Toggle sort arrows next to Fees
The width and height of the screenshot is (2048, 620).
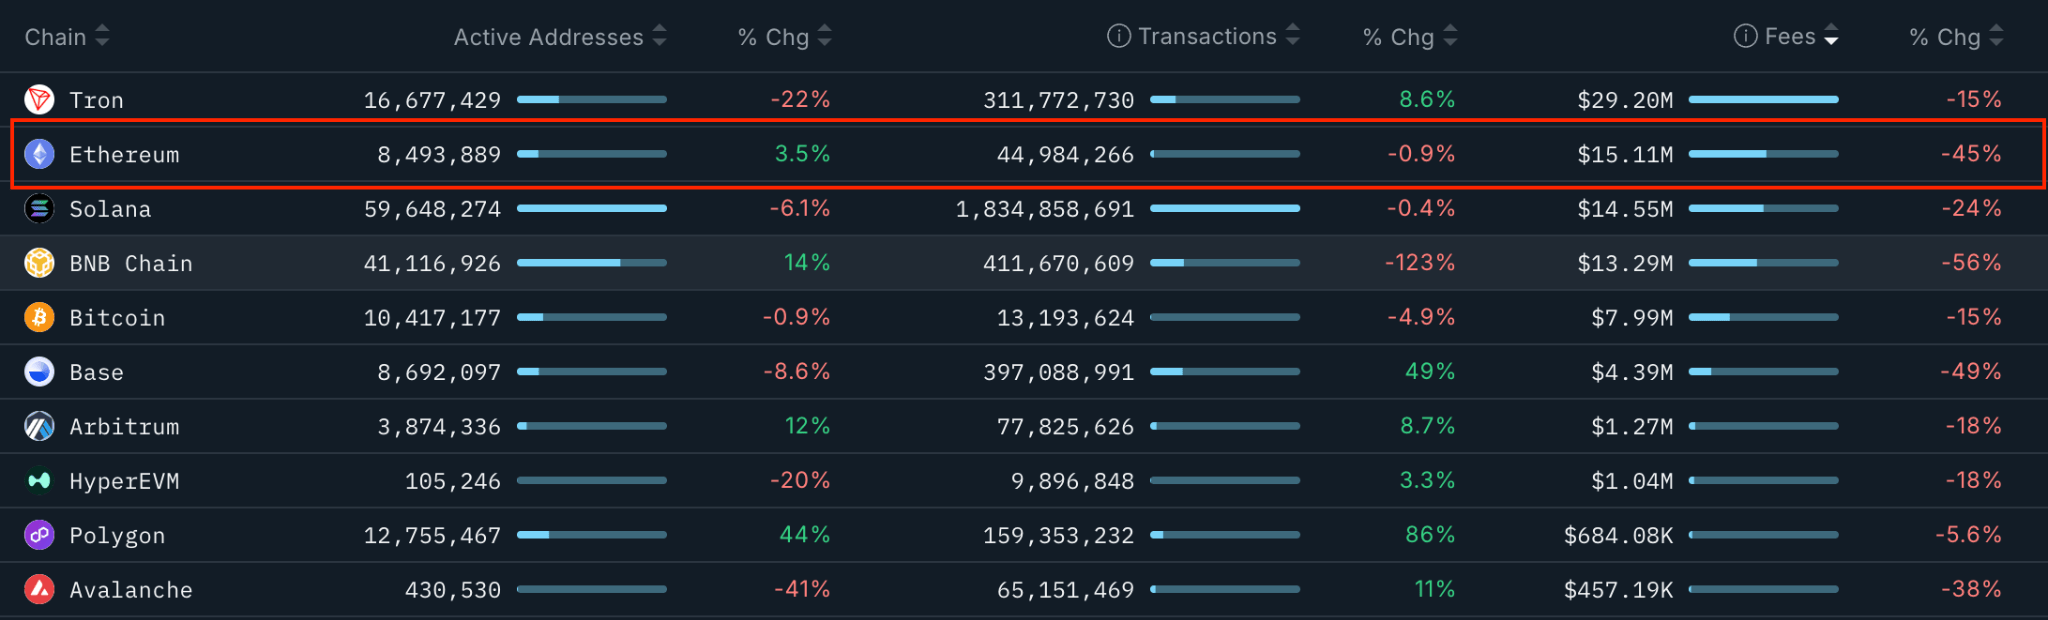[x=1831, y=37]
